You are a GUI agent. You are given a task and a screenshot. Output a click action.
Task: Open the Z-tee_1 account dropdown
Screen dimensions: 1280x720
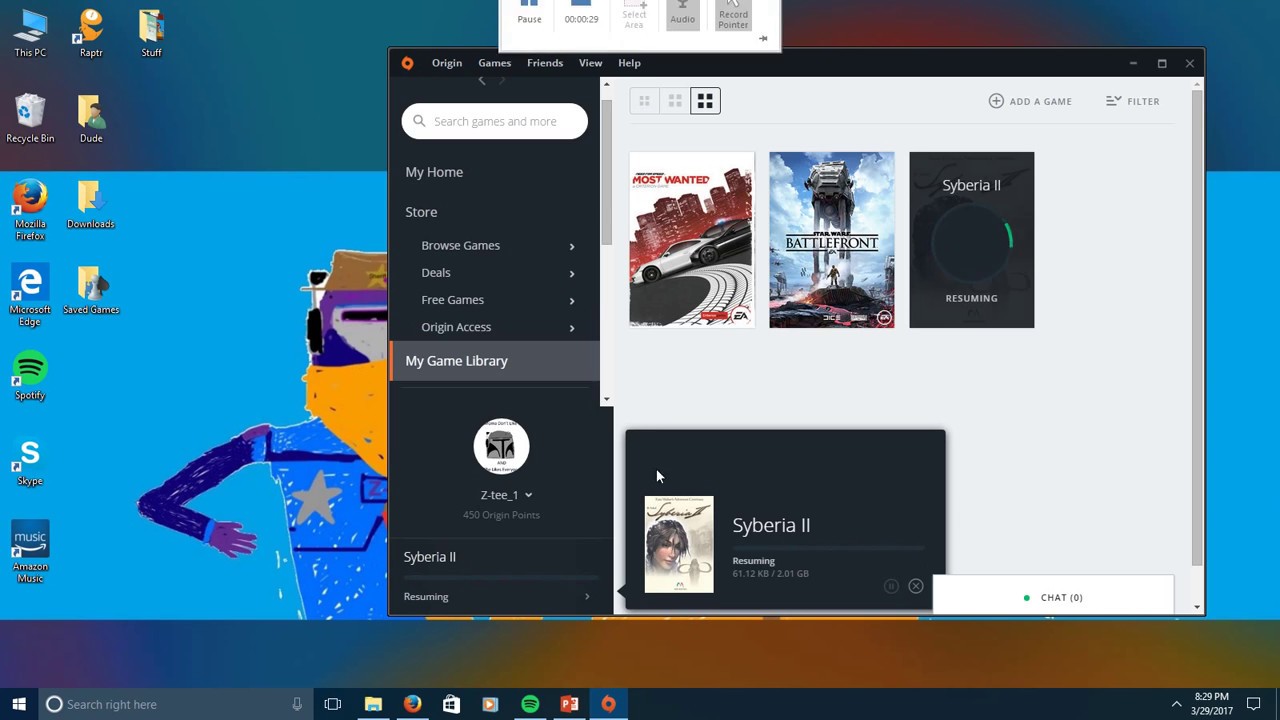click(x=528, y=495)
